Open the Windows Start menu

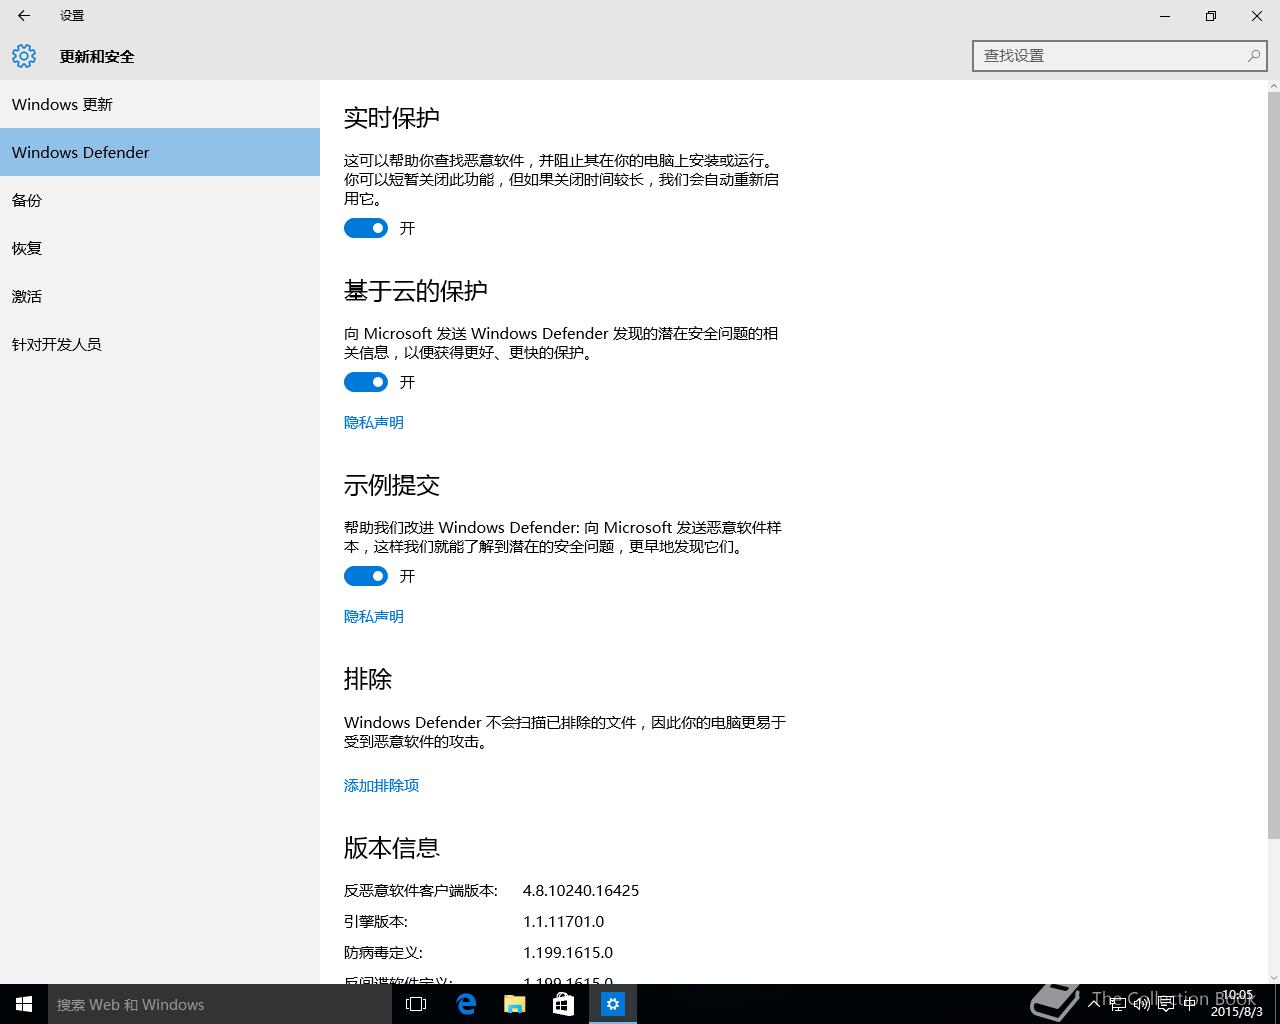point(24,1004)
